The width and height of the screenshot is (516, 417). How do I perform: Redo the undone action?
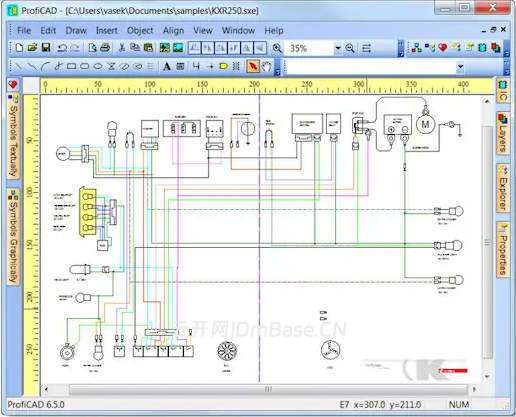click(75, 48)
